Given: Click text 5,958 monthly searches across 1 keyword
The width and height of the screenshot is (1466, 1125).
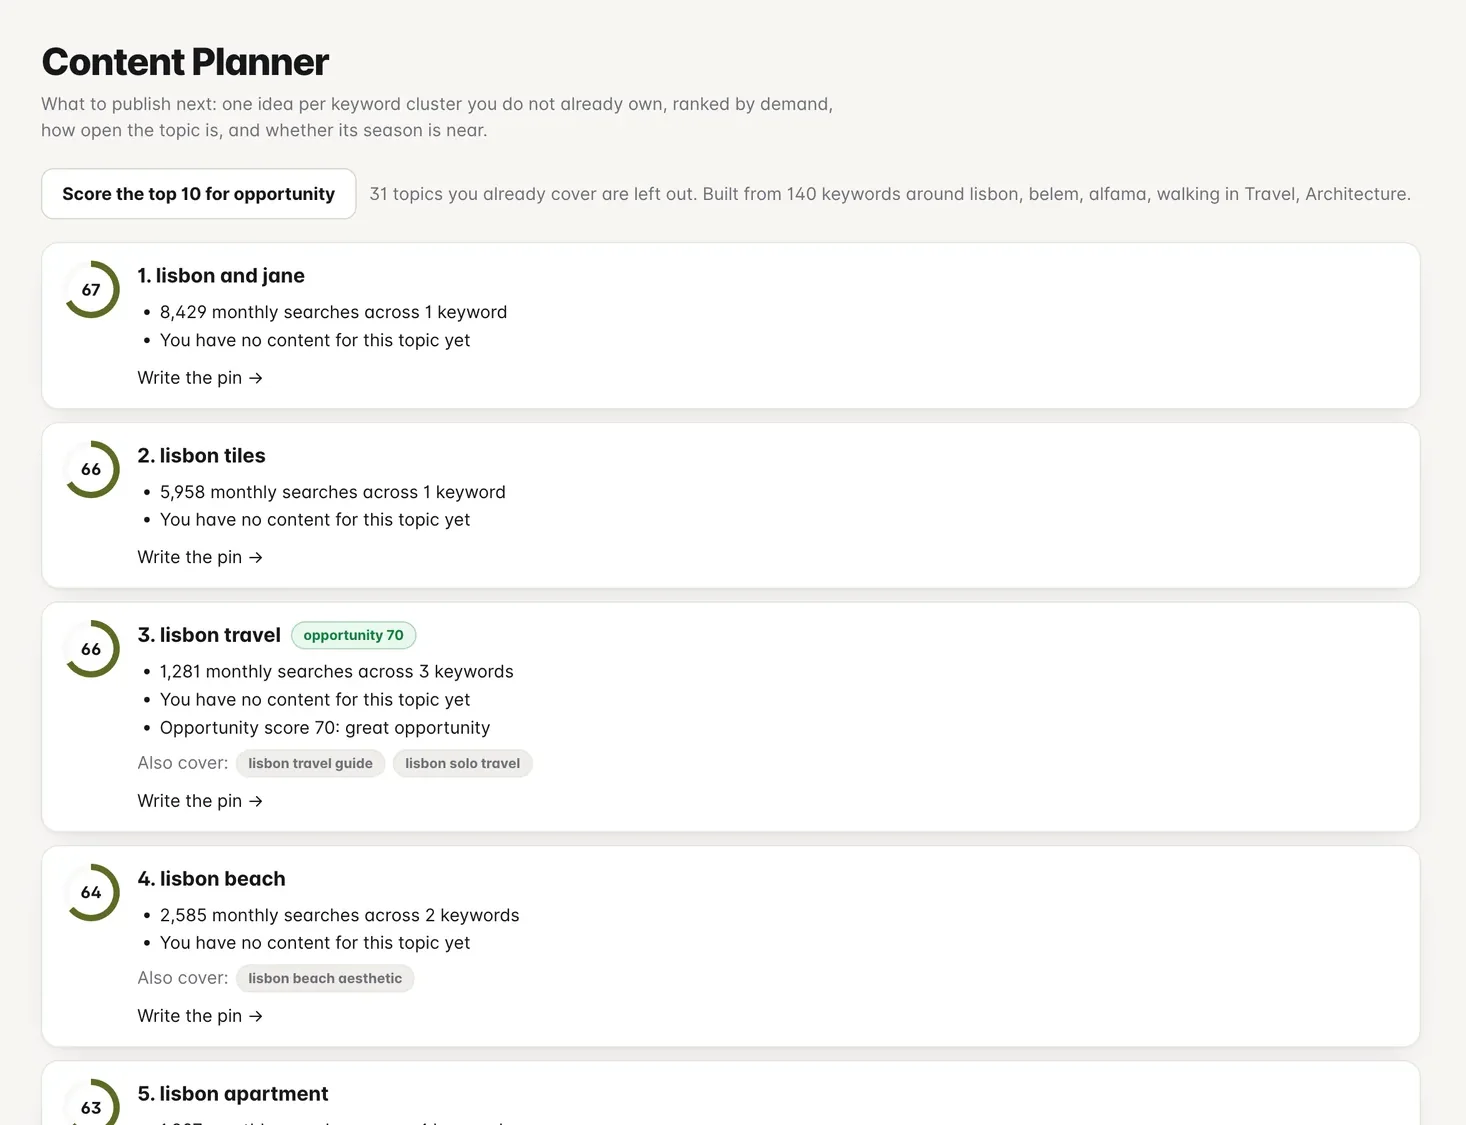Looking at the screenshot, I should click(333, 492).
